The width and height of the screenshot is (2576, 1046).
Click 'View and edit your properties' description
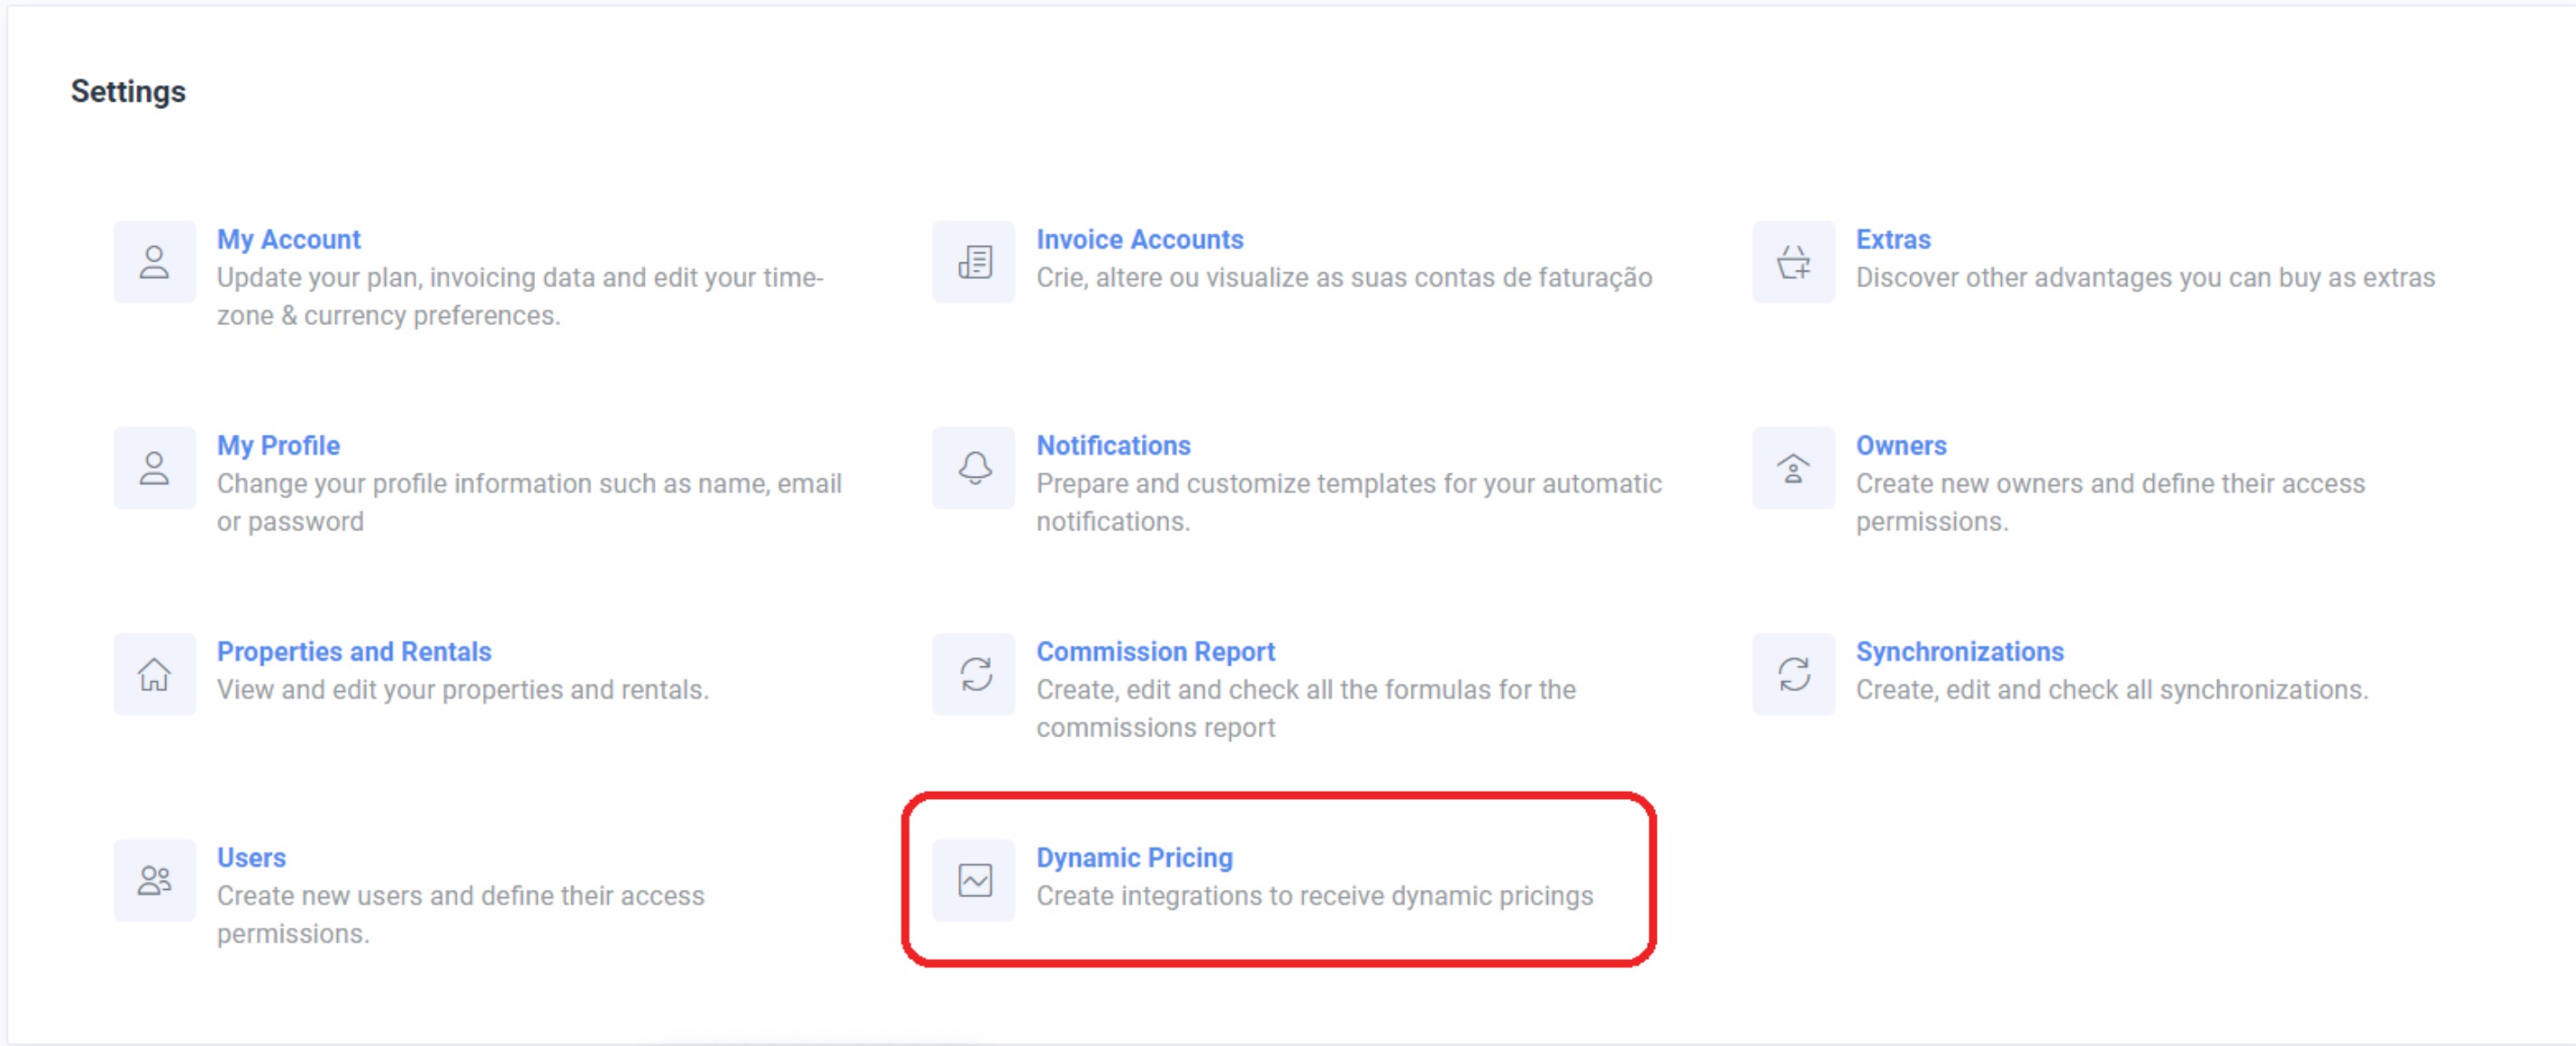click(x=463, y=690)
